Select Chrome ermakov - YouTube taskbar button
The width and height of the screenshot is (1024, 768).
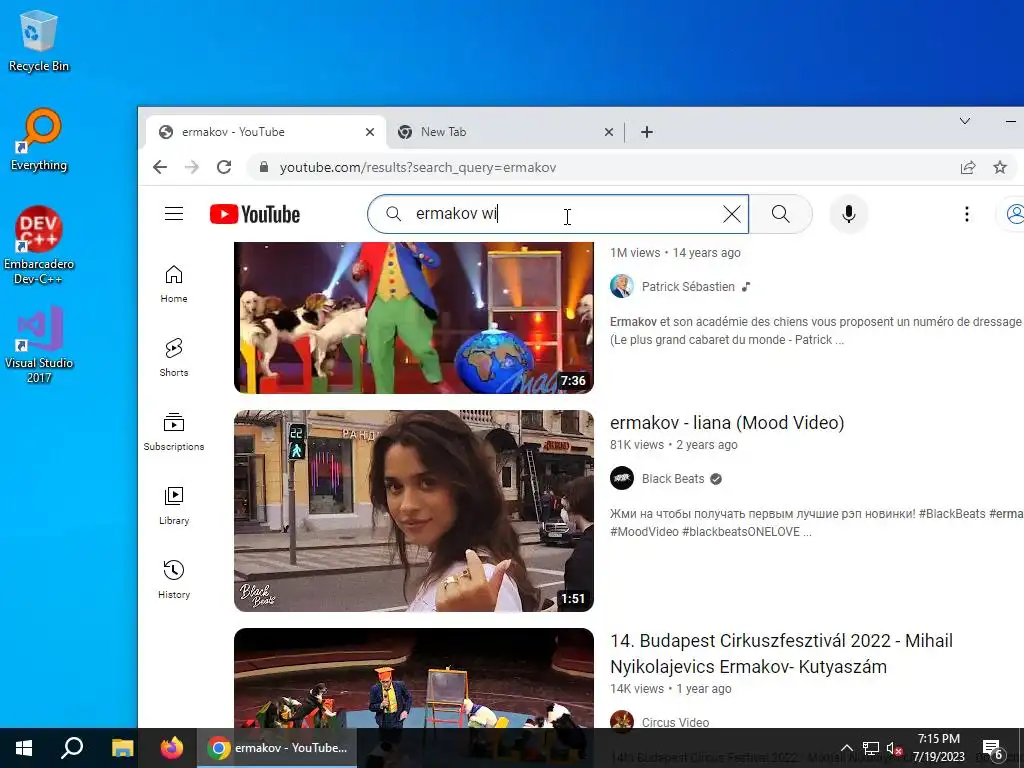pos(278,748)
